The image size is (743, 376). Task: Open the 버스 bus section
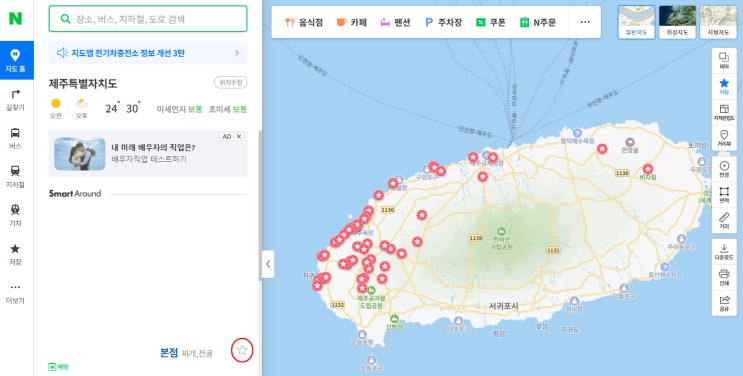click(x=15, y=138)
